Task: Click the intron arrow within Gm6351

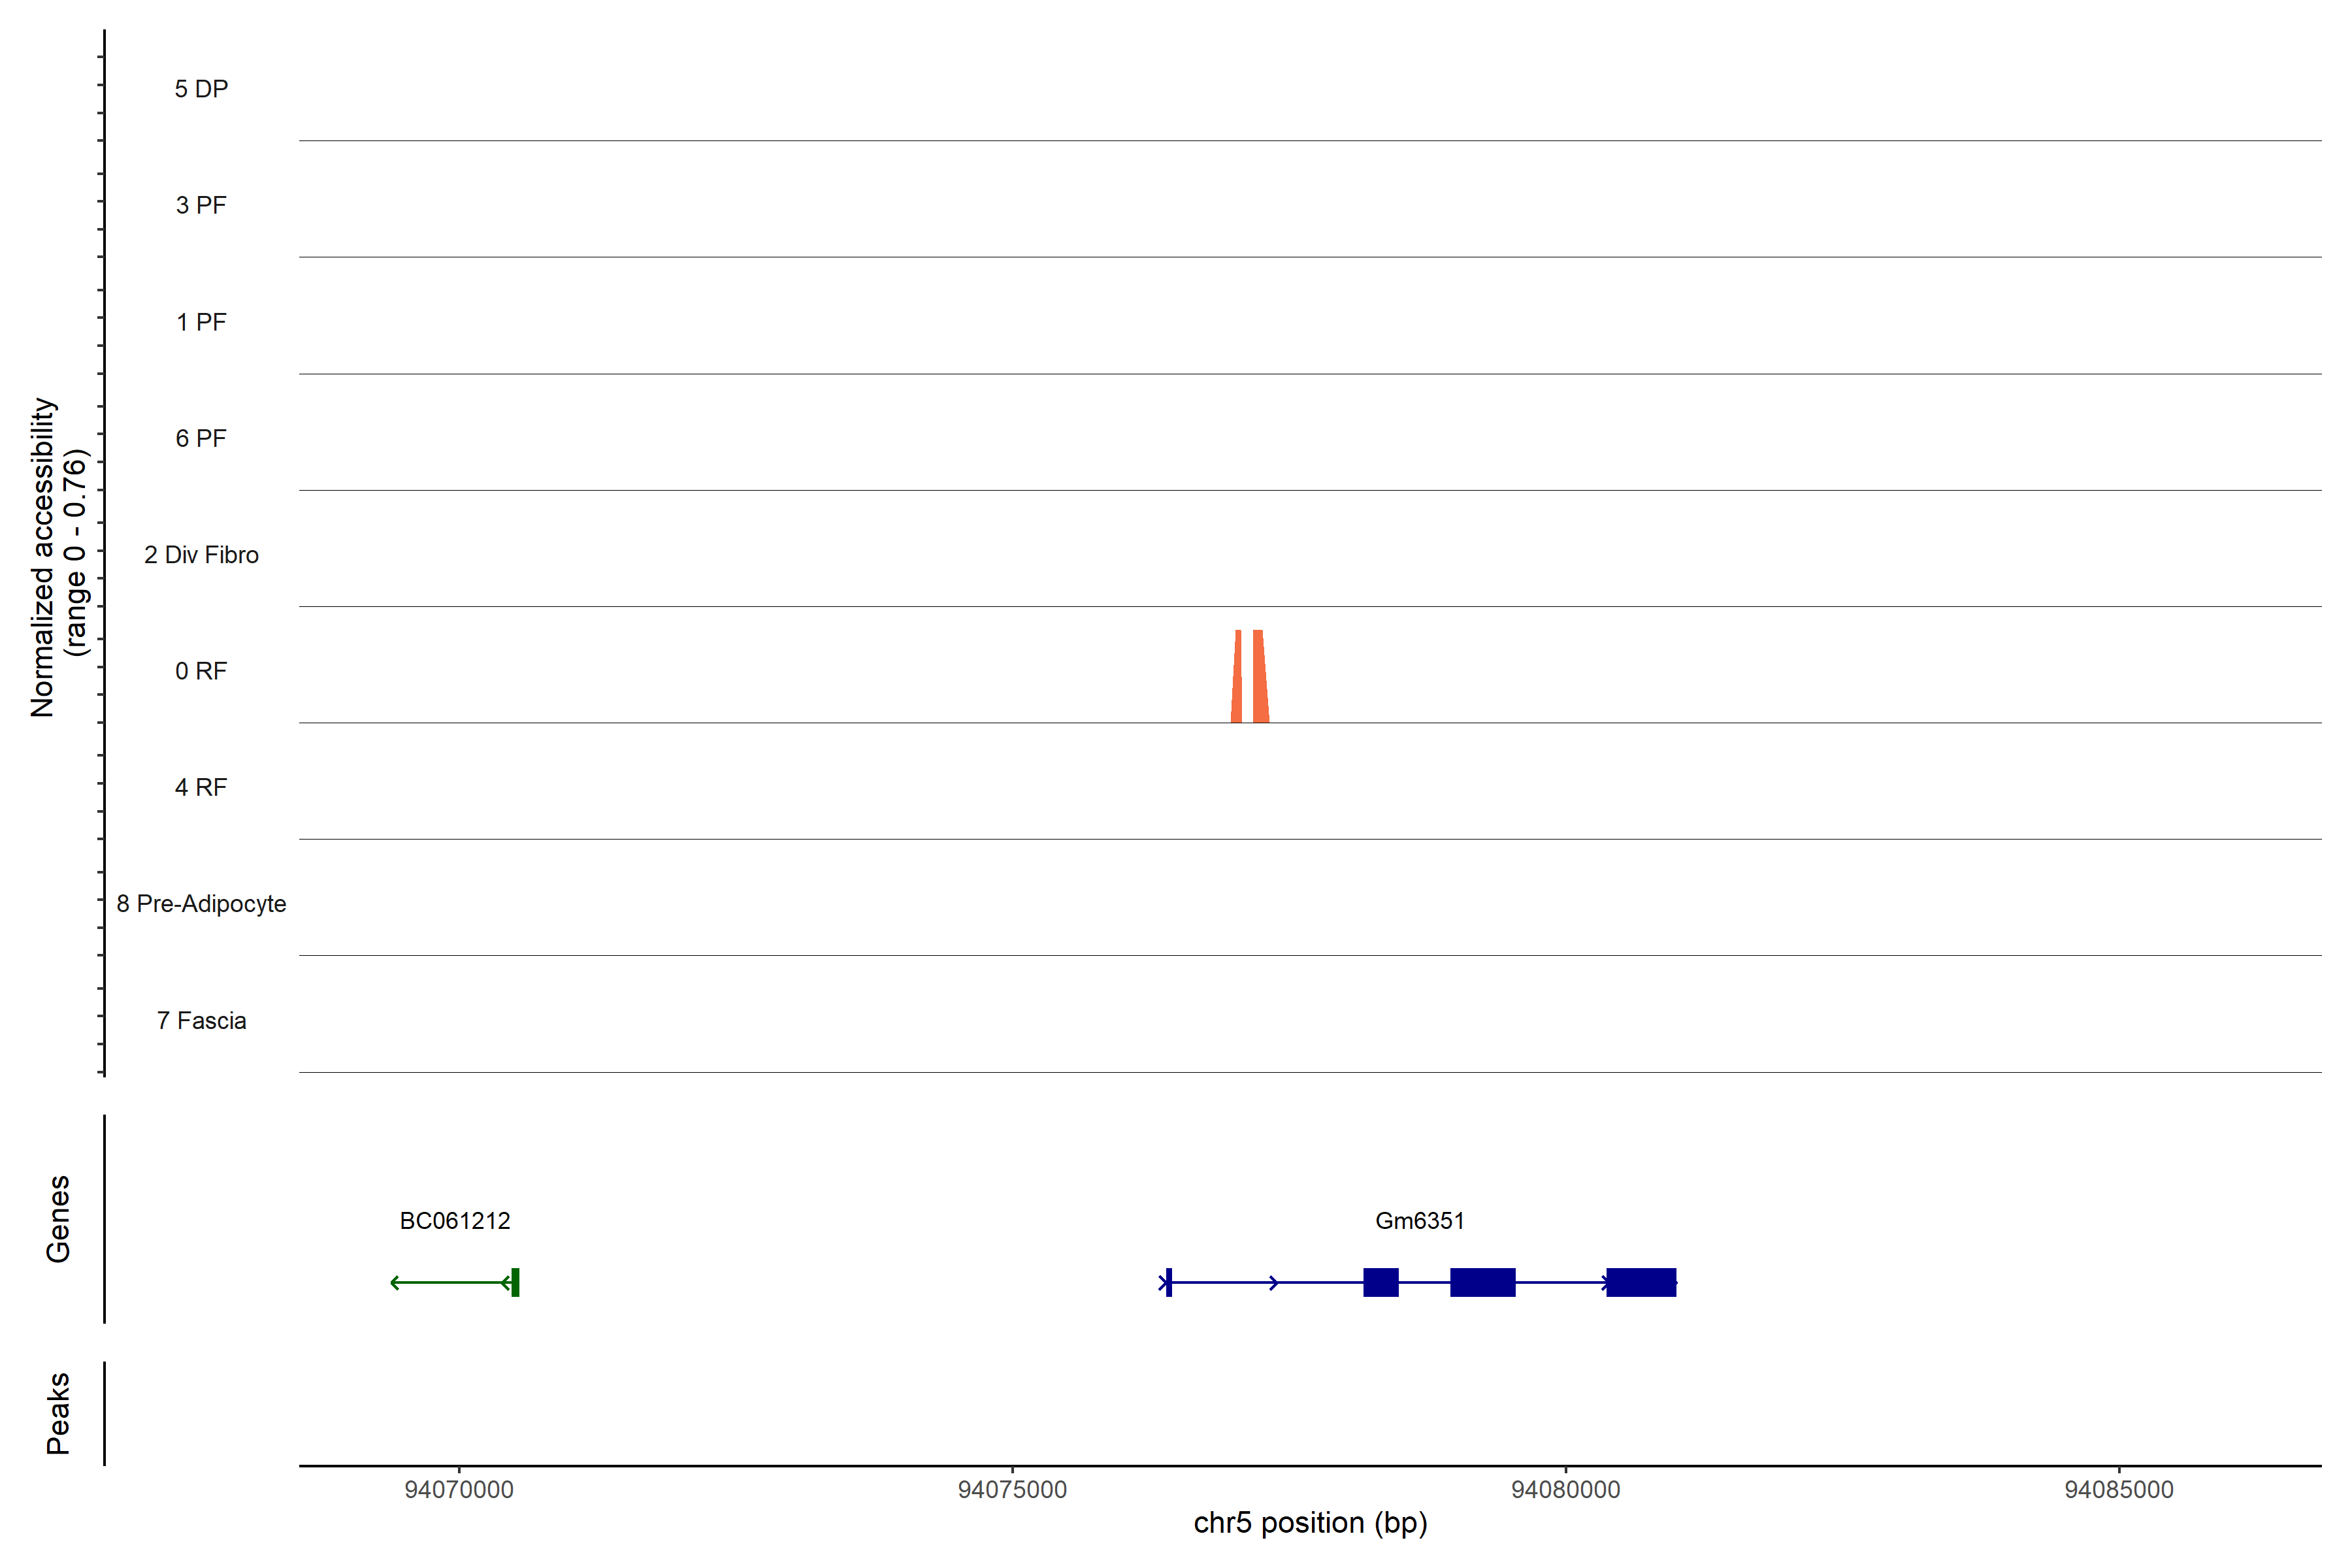Action: 1273,1282
